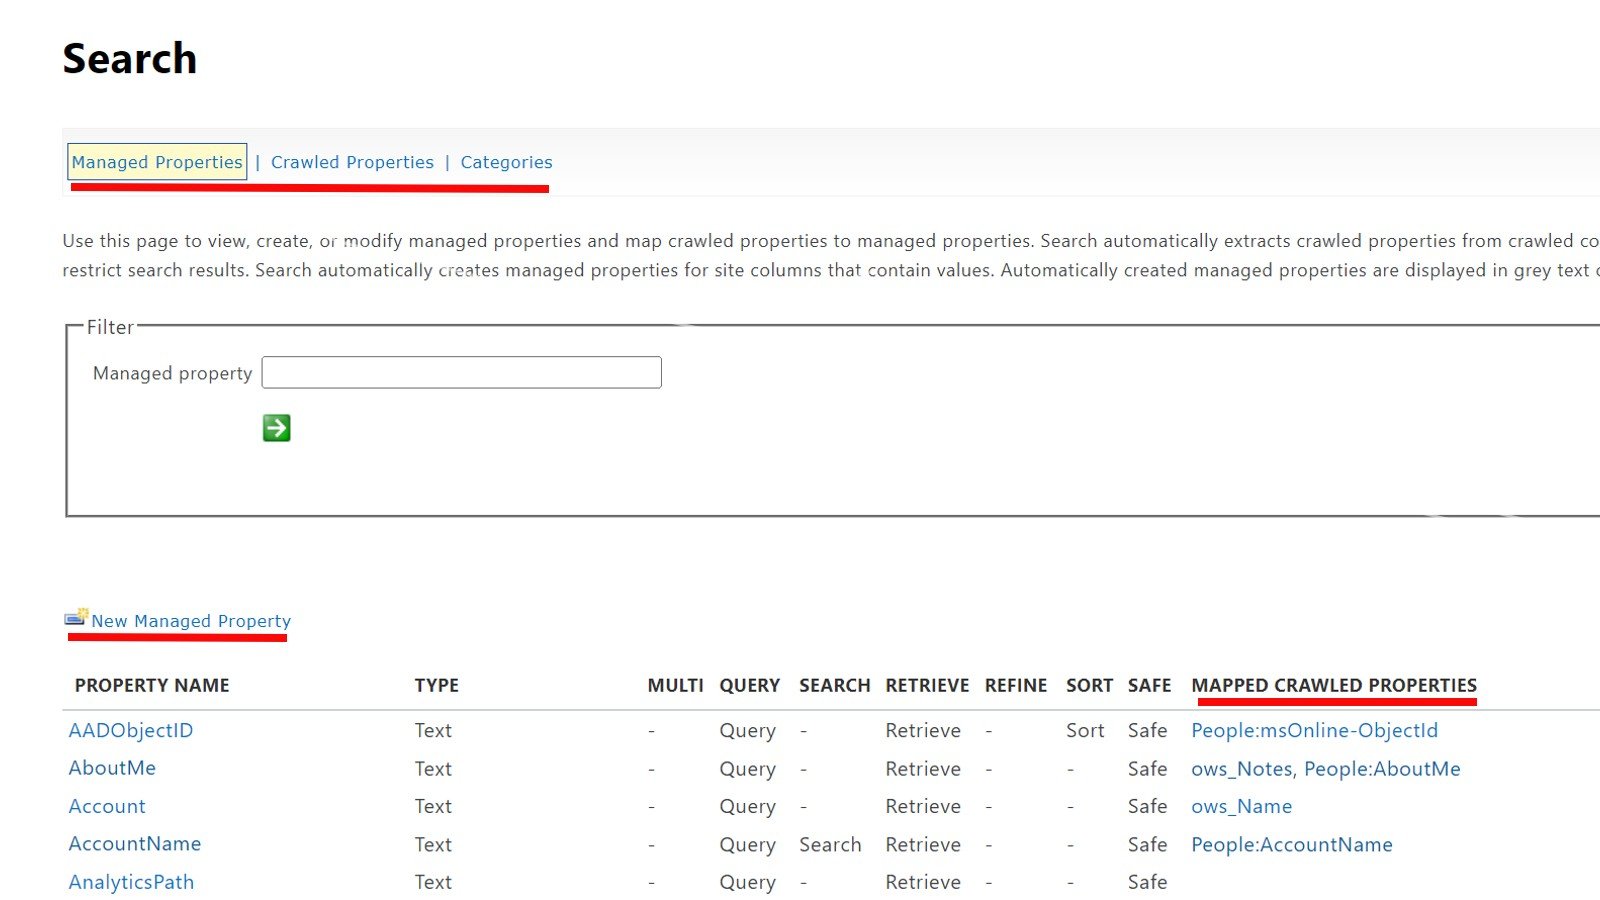Click the New Managed Property icon
This screenshot has width=1600, height=900.
pos(77,617)
